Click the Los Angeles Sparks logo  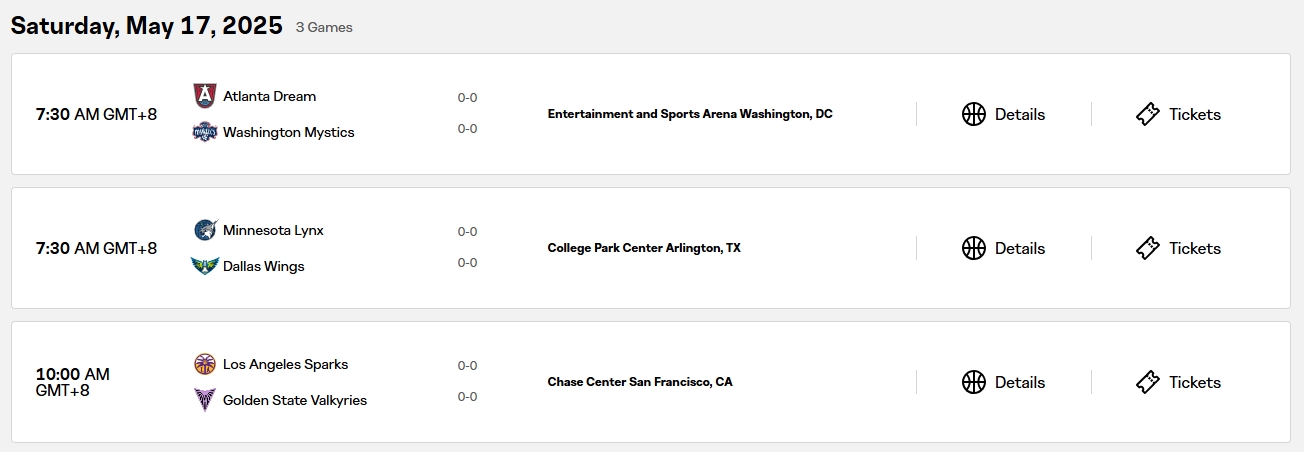(x=204, y=364)
